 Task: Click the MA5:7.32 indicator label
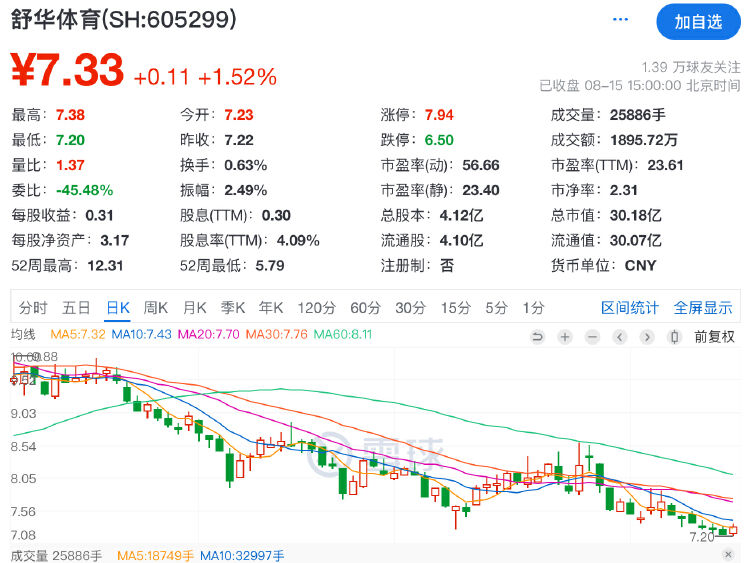(77, 334)
